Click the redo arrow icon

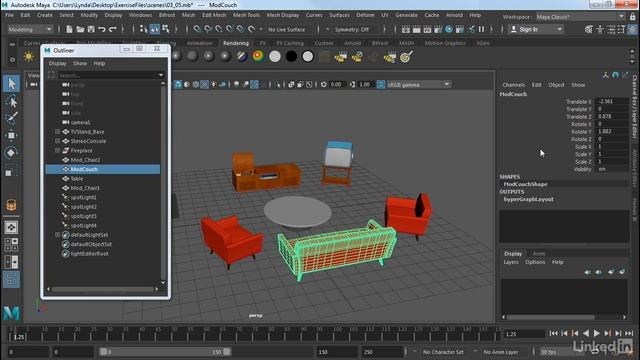coord(113,29)
